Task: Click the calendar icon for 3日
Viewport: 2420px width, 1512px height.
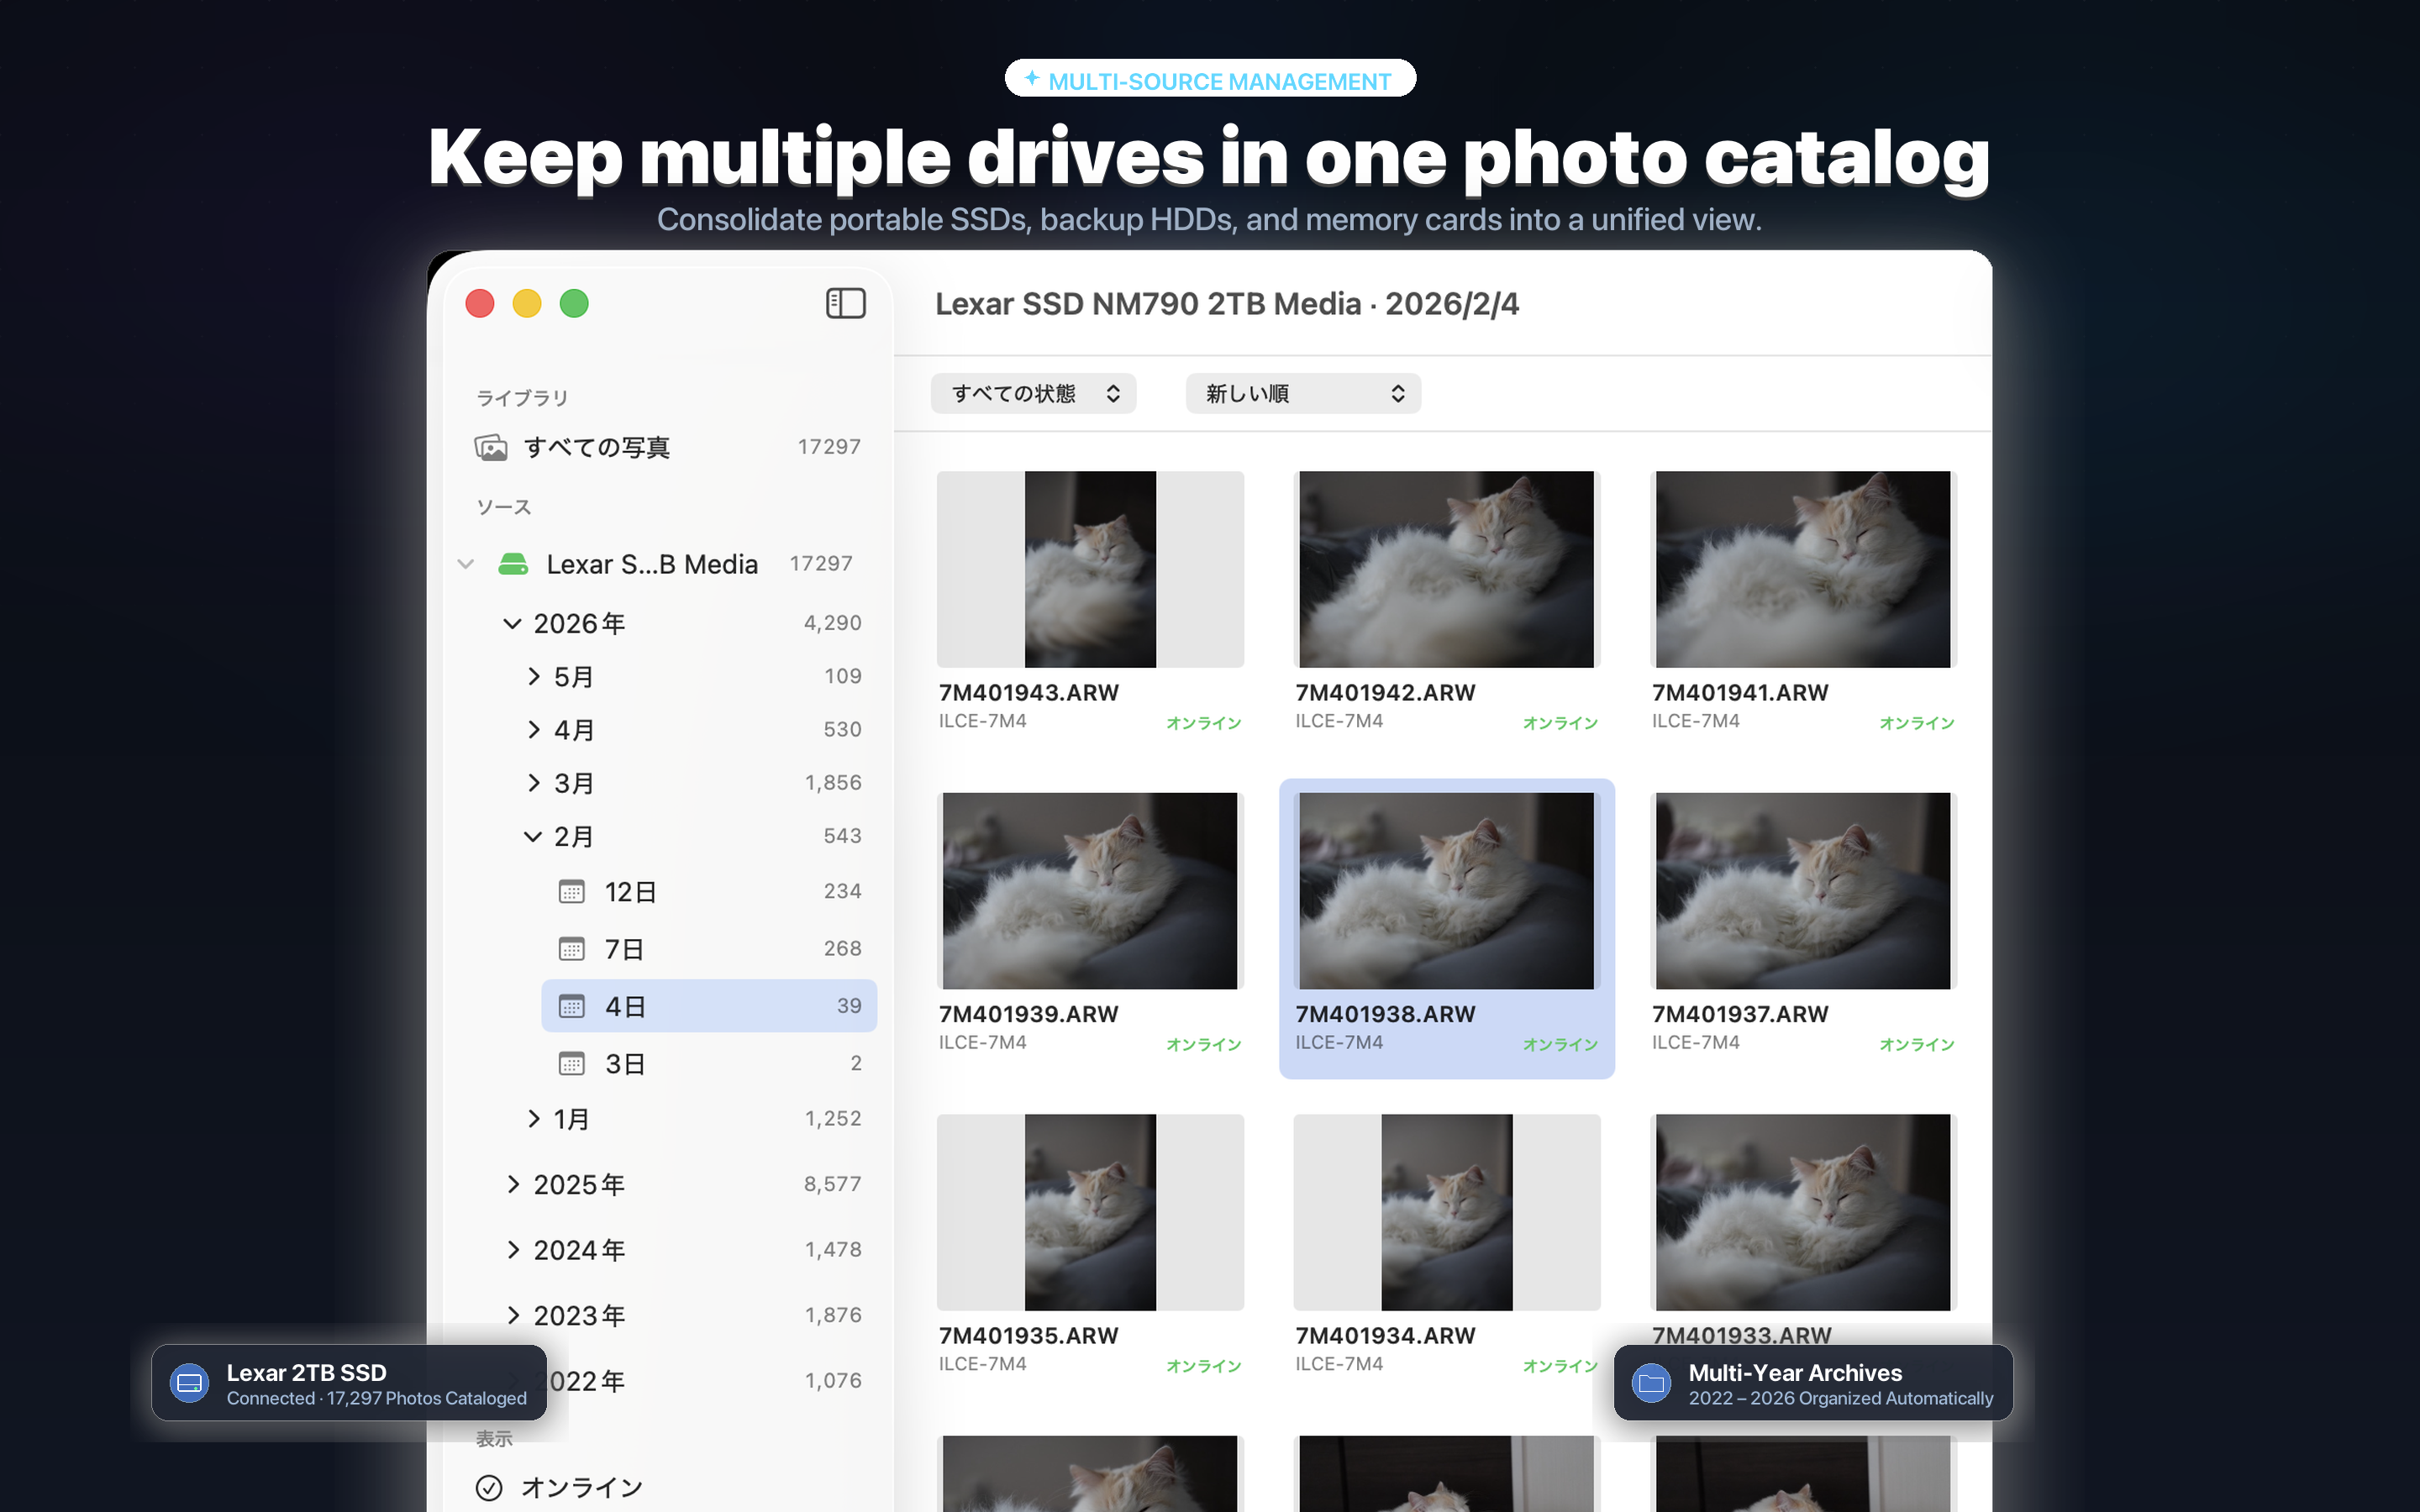Action: pyautogui.click(x=571, y=1063)
